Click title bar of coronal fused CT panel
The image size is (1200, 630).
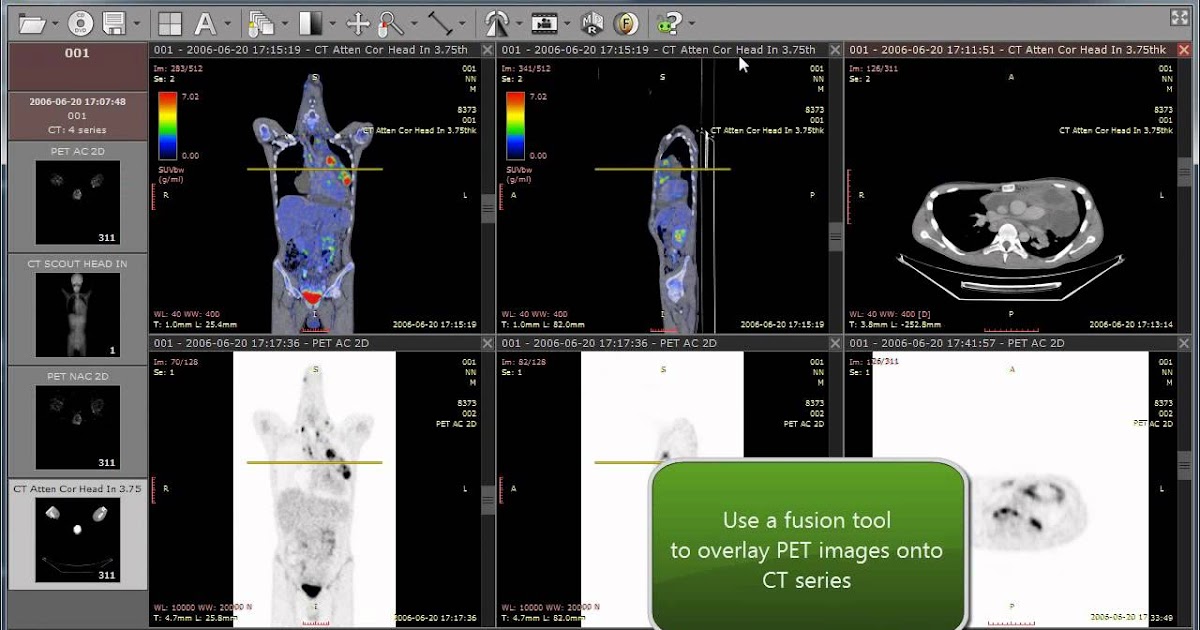tap(315, 50)
